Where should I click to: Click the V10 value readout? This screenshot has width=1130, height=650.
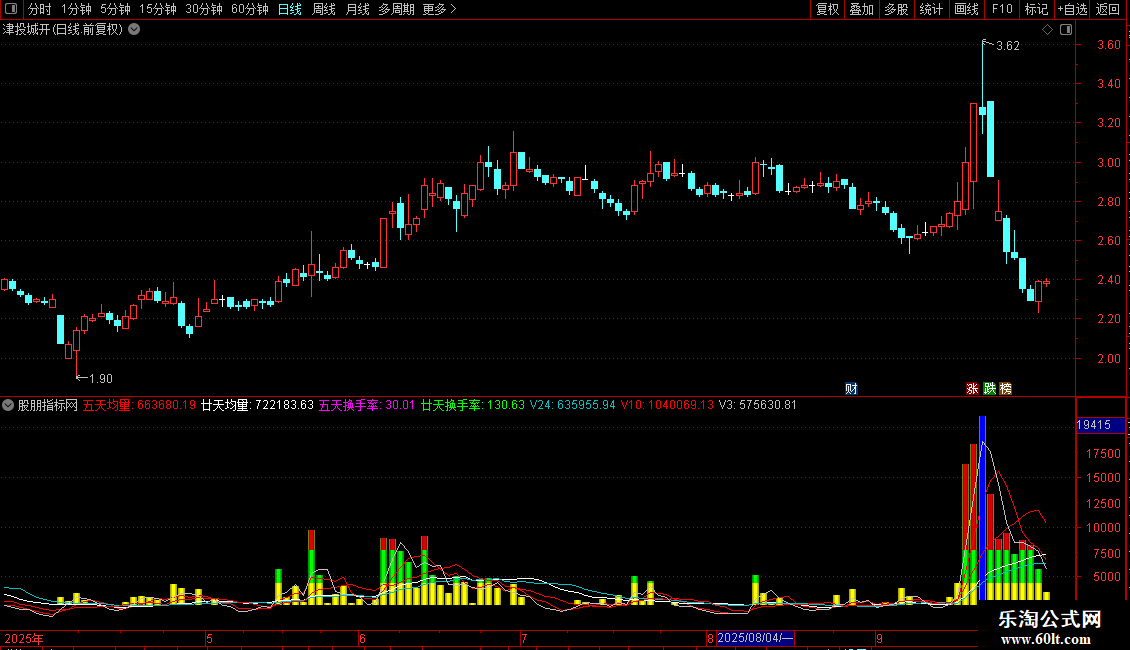[x=667, y=405]
